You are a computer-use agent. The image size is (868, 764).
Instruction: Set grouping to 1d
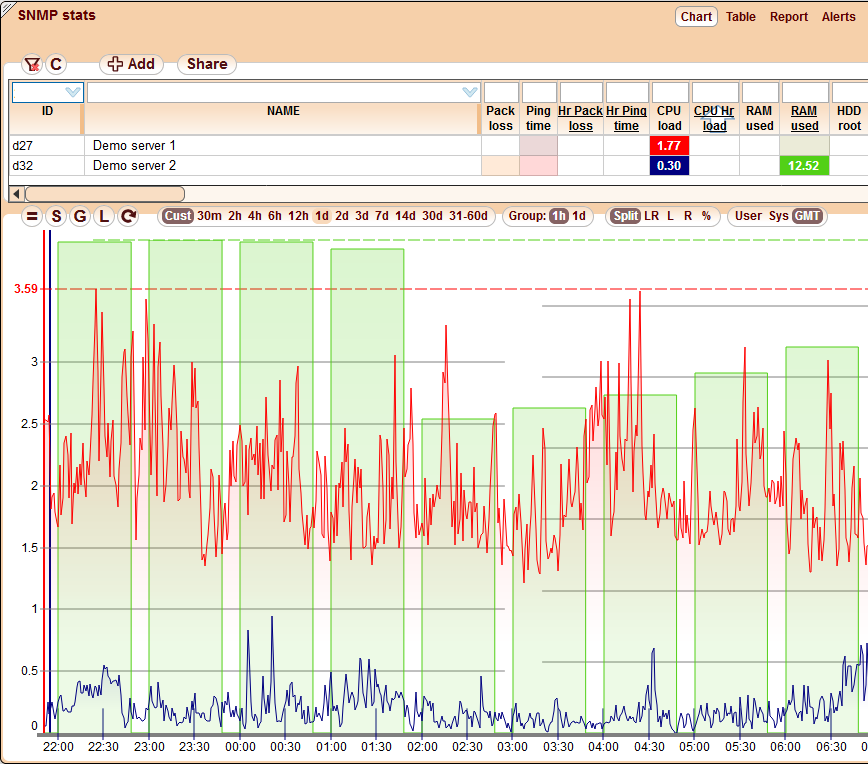pyautogui.click(x=579, y=216)
